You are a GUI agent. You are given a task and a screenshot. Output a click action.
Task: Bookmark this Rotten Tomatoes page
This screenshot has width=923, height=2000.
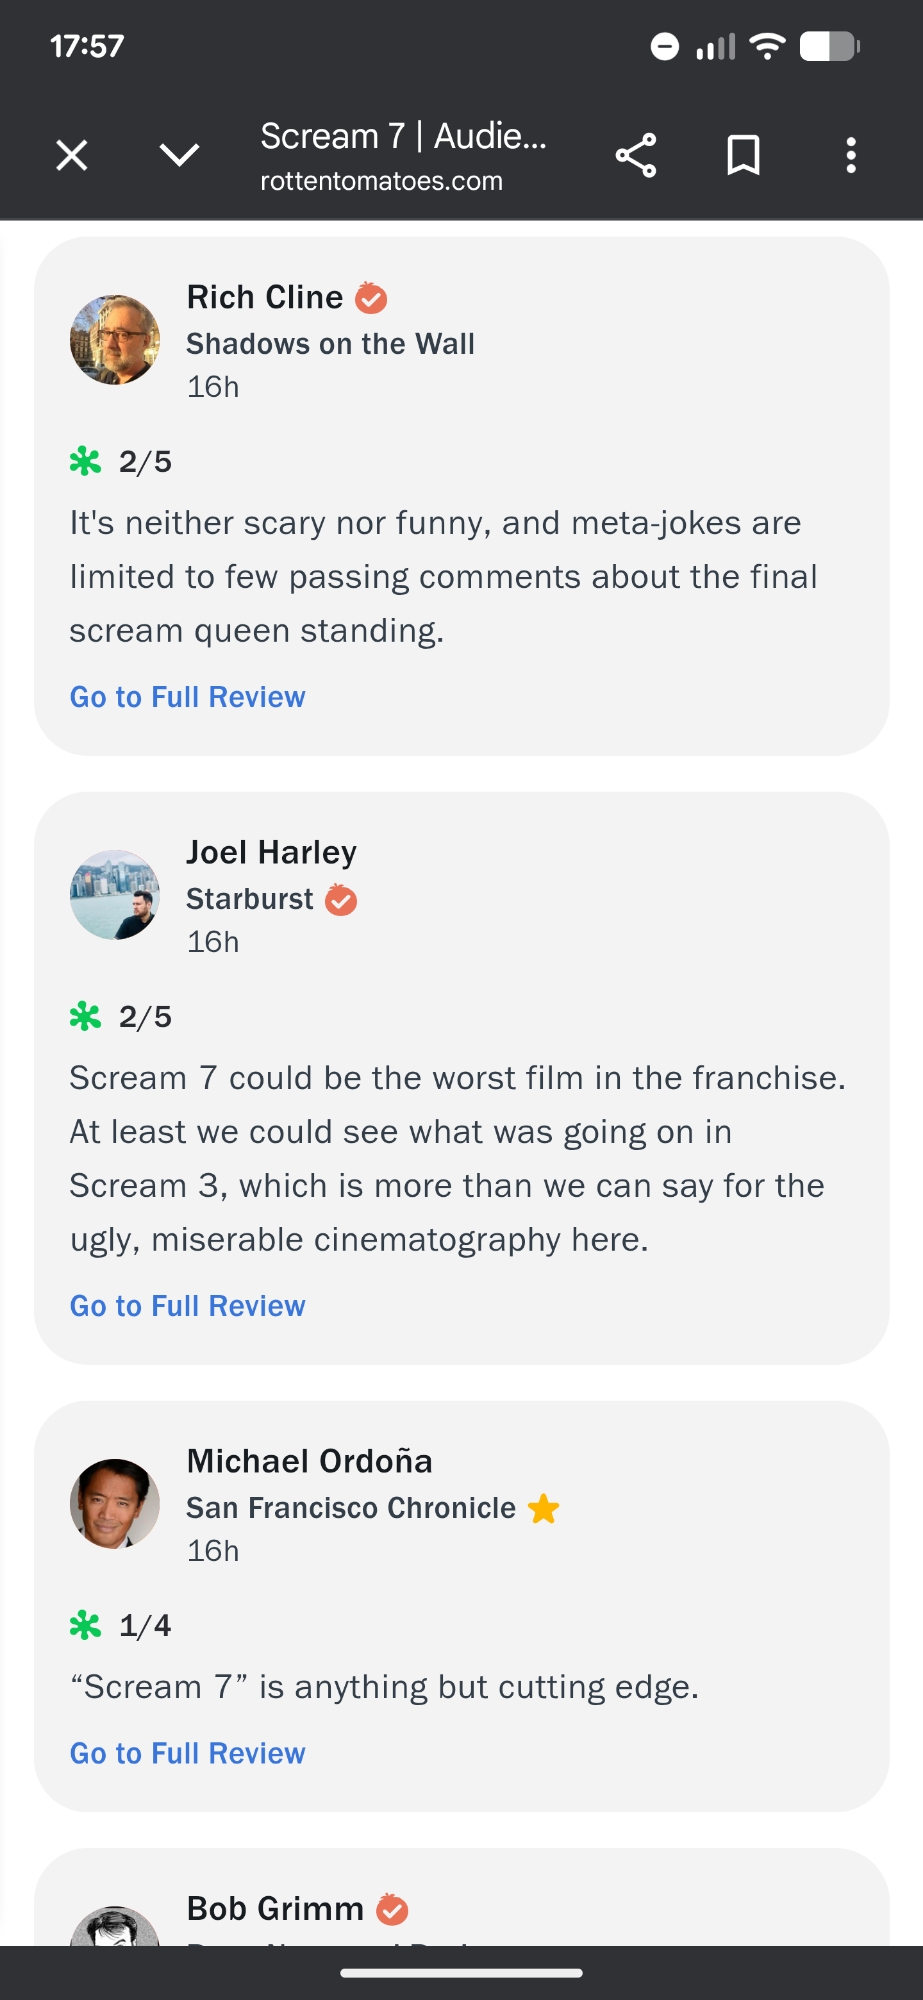[x=743, y=156]
